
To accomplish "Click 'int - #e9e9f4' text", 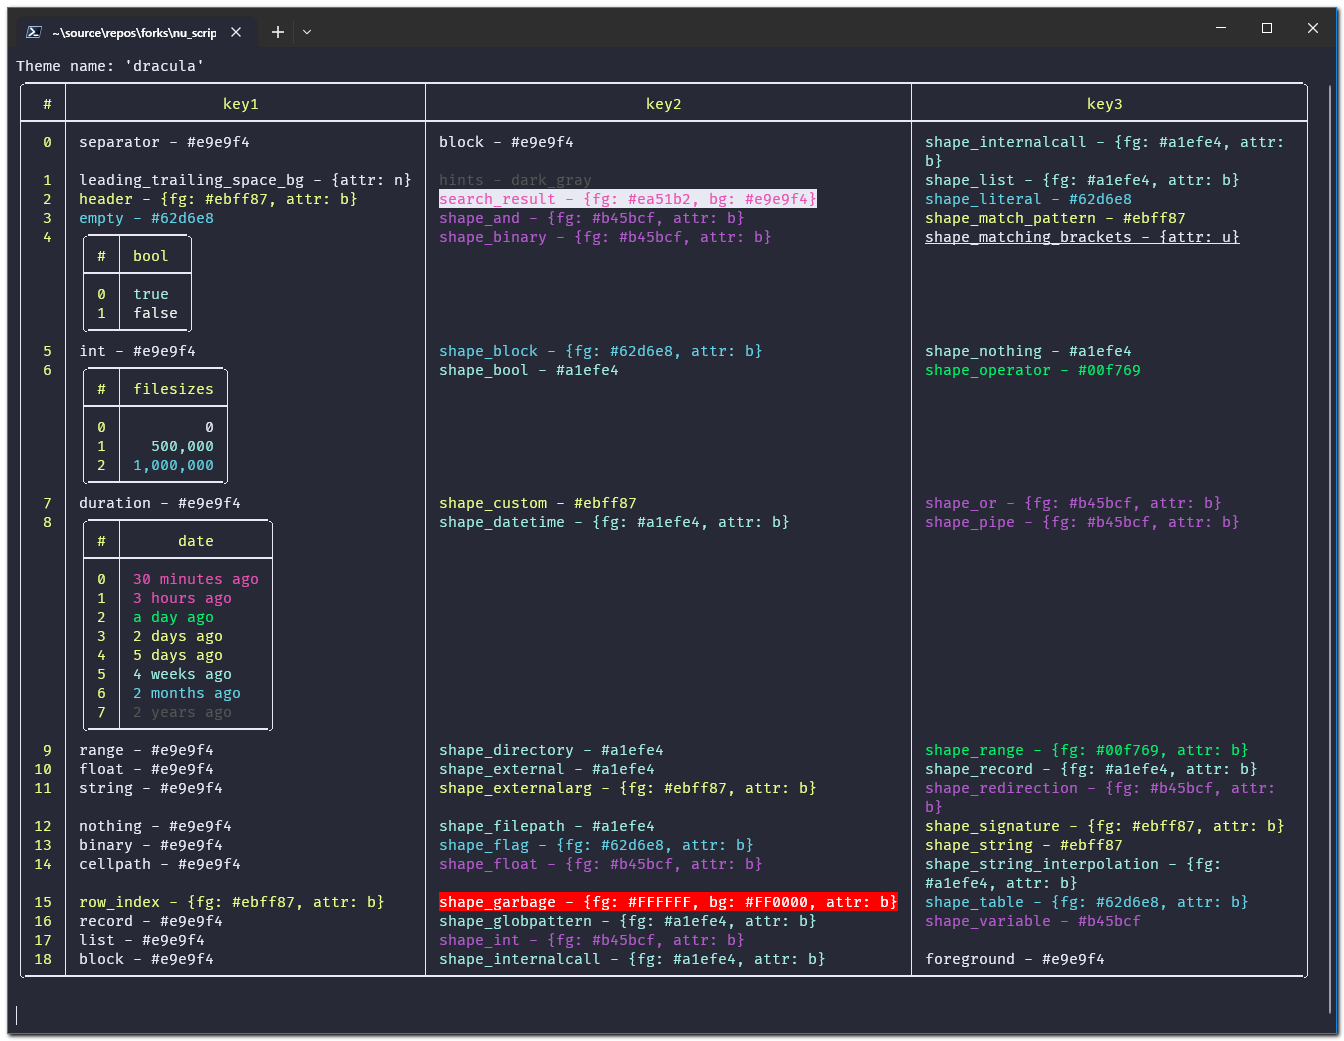I will [138, 351].
